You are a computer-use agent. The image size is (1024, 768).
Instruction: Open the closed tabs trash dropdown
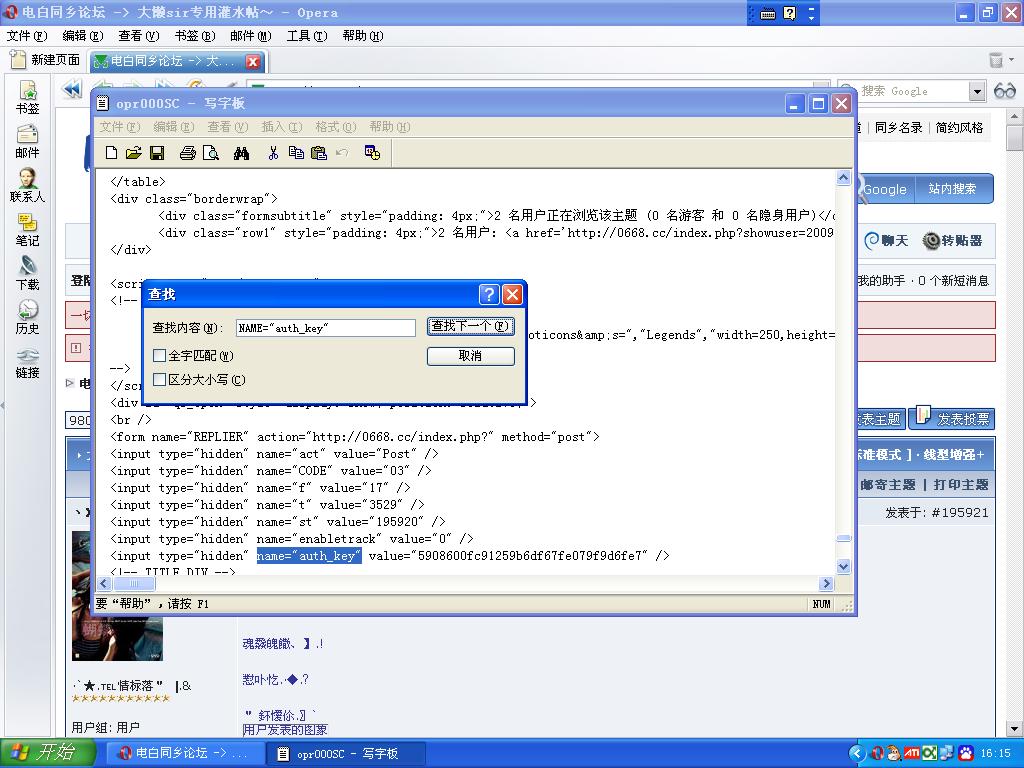pos(996,60)
